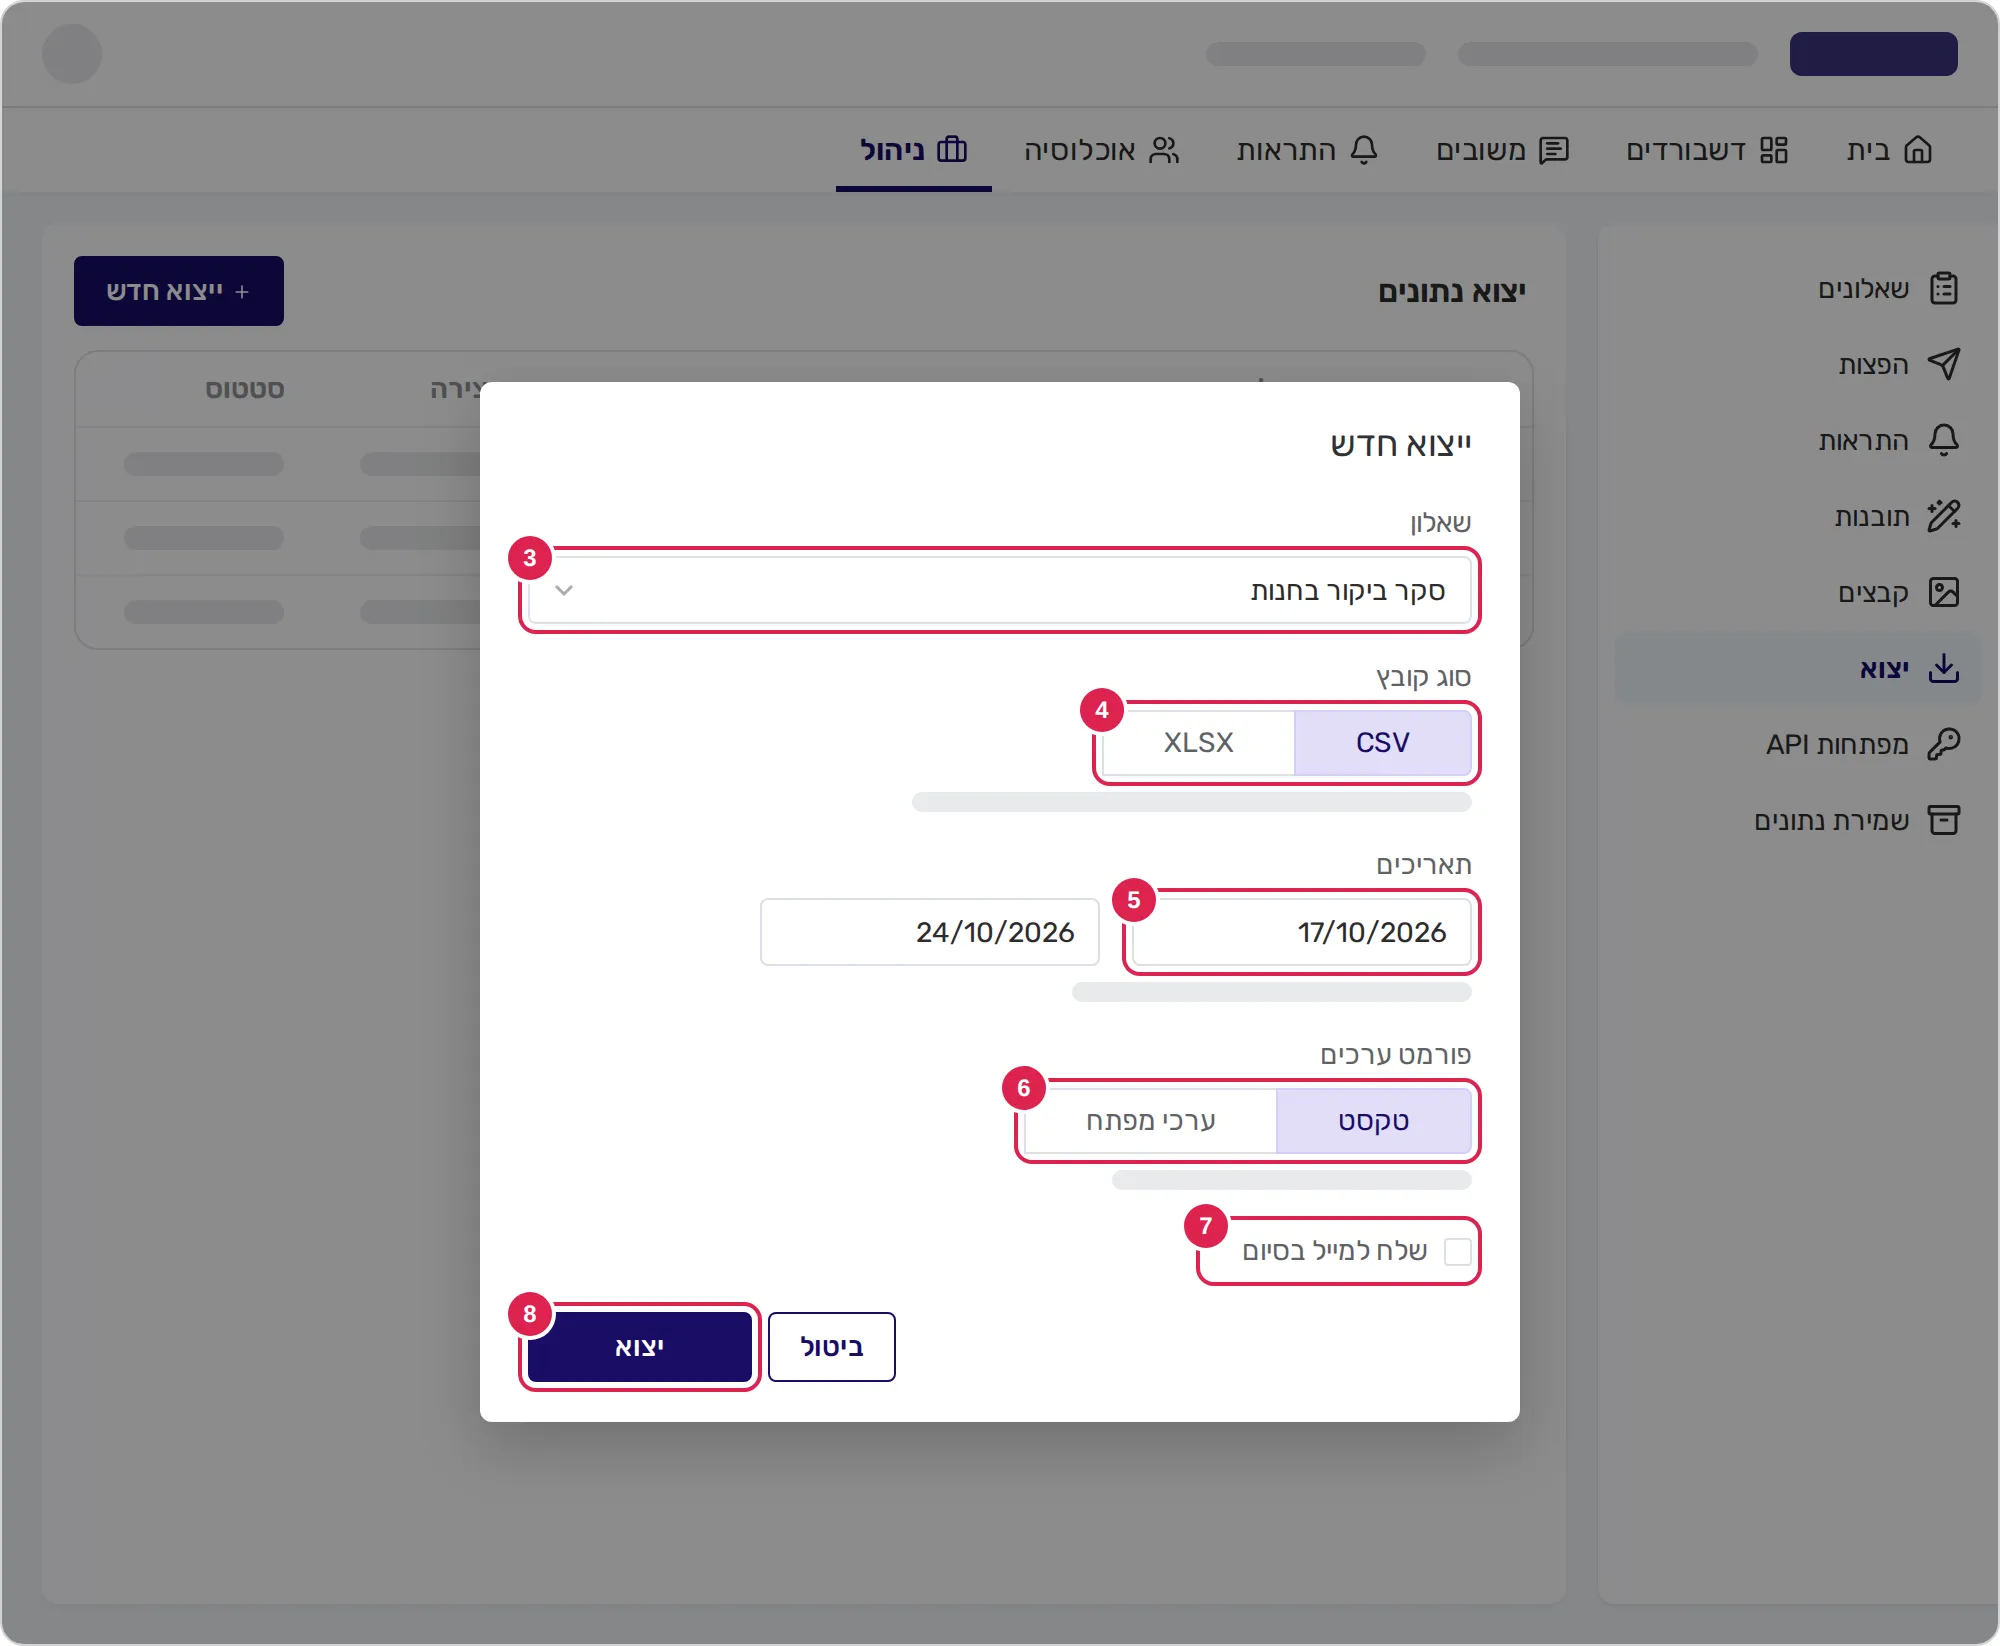Open the משובים feedback tab

pyautogui.click(x=1502, y=150)
